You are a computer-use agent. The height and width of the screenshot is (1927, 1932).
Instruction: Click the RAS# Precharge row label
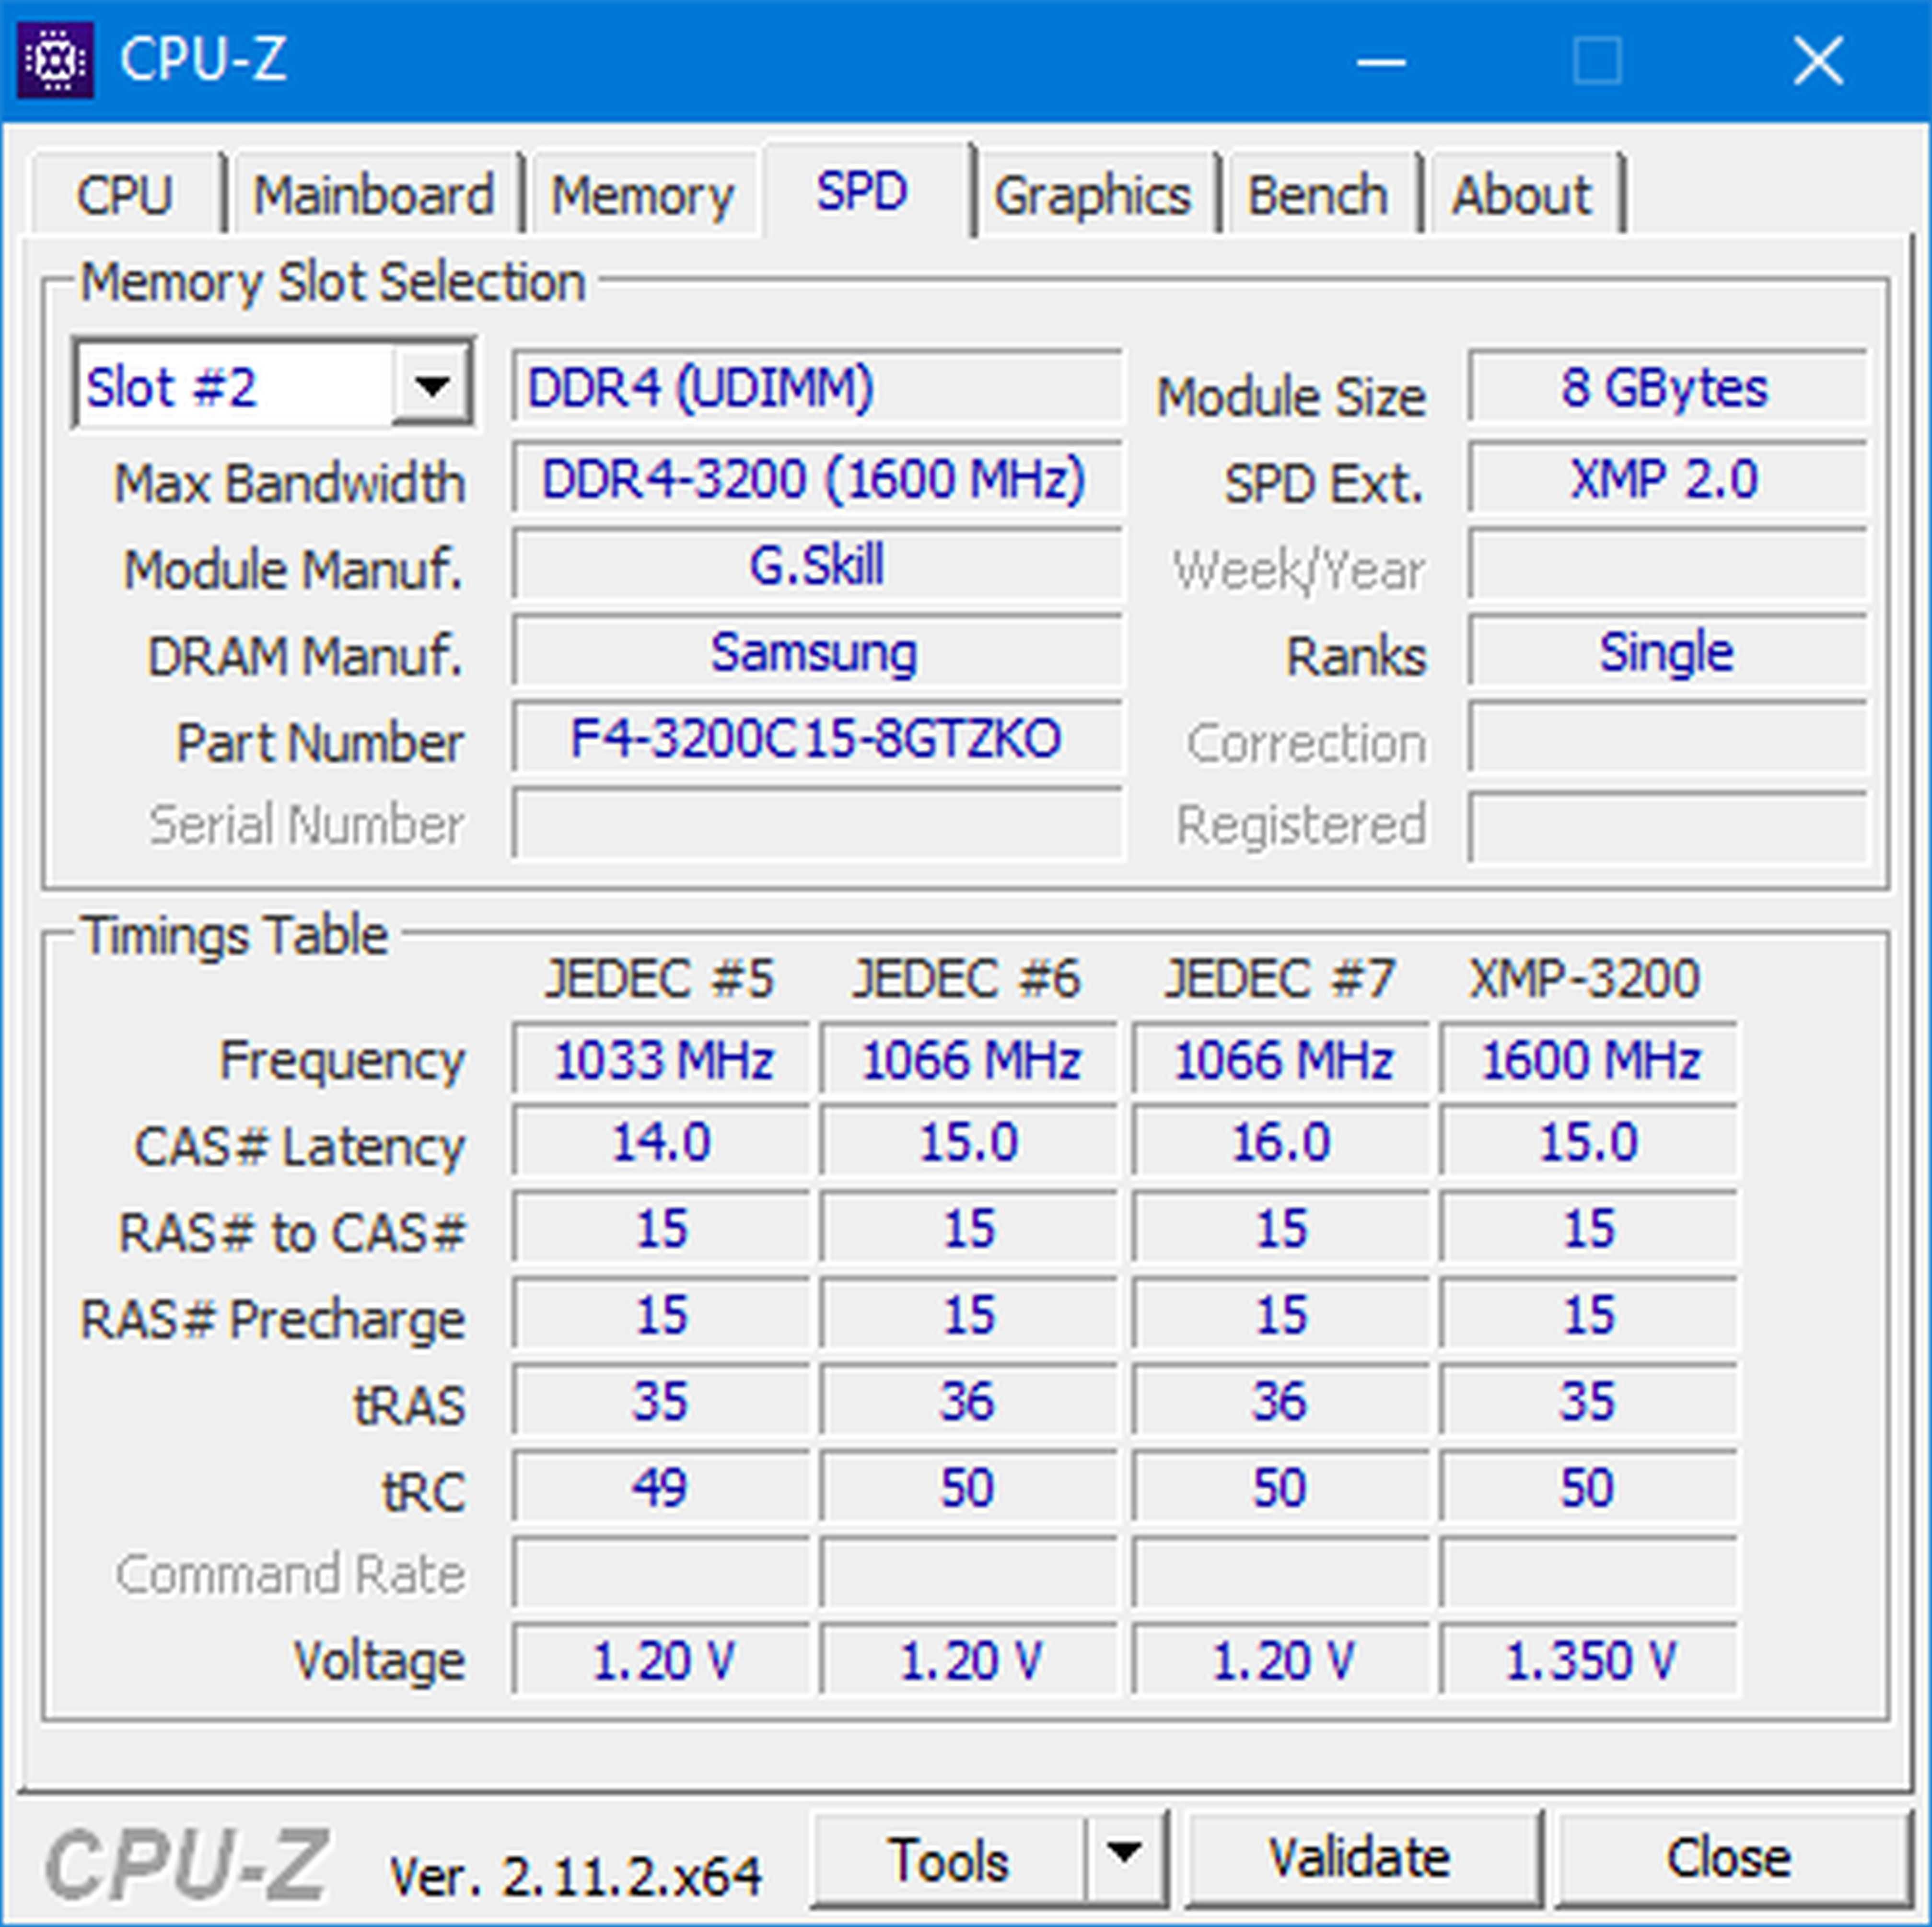(273, 1320)
